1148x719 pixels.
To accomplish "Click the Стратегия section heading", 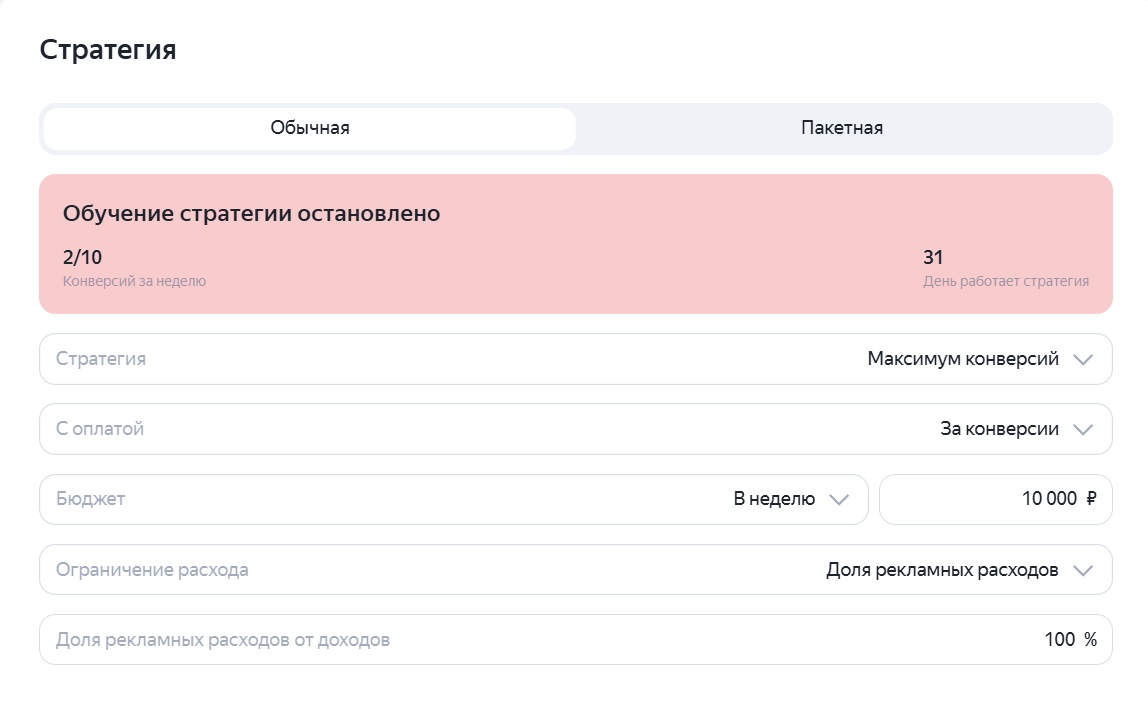I will point(108,51).
